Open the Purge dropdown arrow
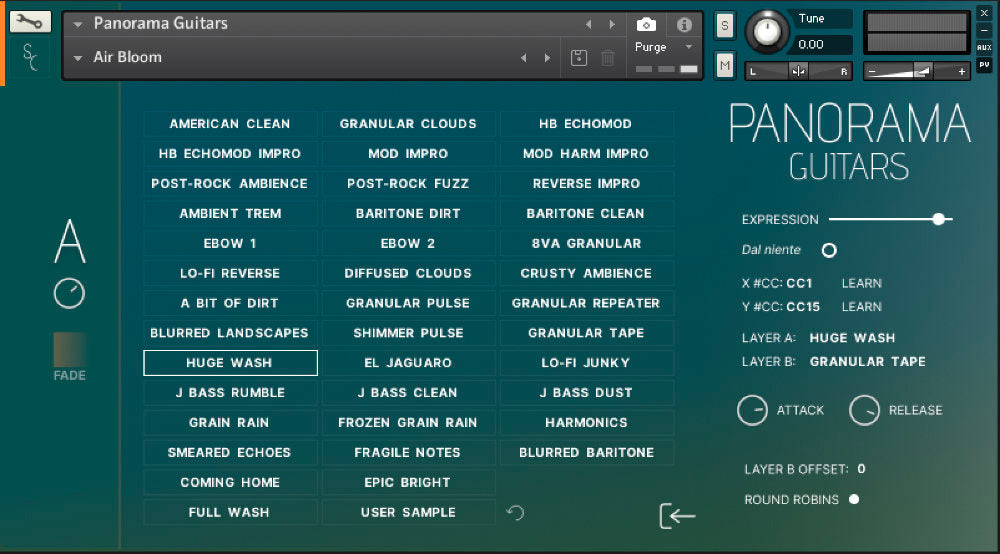 click(689, 47)
